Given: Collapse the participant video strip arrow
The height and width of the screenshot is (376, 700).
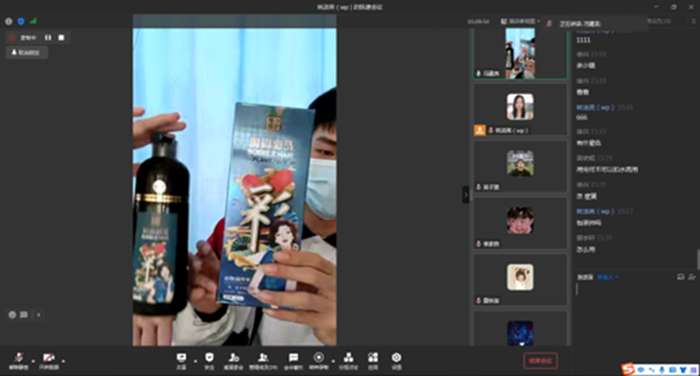Looking at the screenshot, I should 466,195.
